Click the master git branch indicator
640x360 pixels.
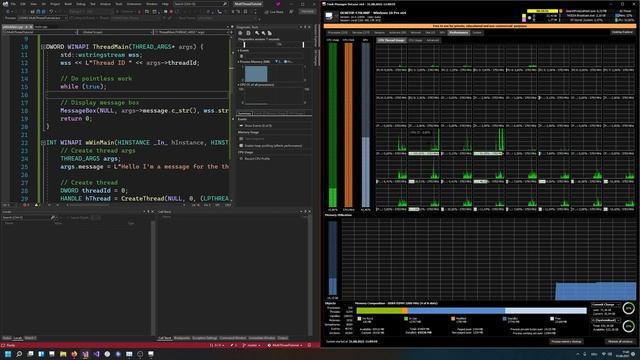tap(252, 345)
